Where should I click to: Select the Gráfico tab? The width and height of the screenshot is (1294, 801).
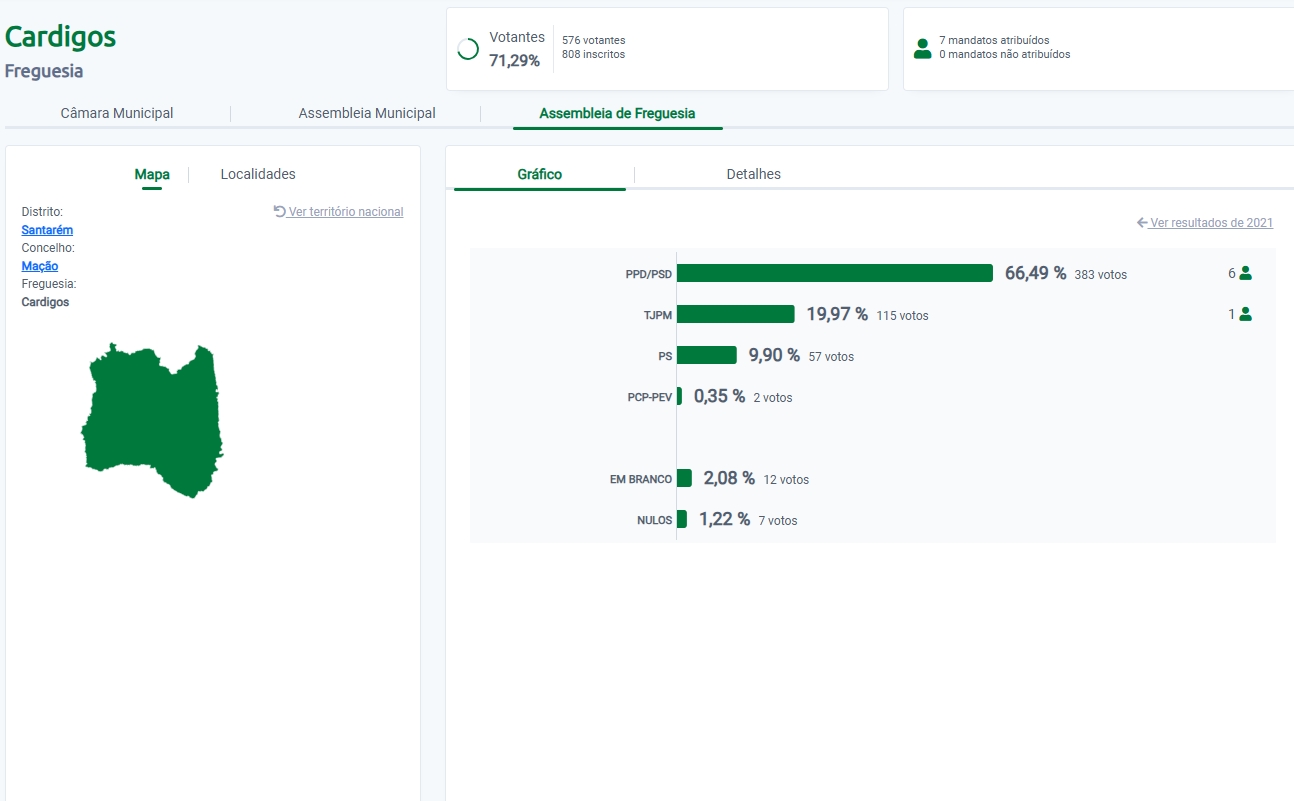coord(539,175)
